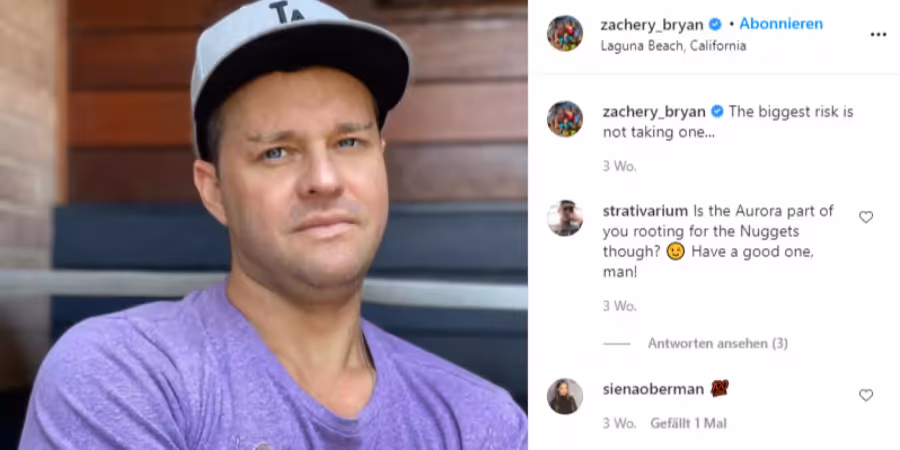Viewport: 900px width, 450px height.
Task: Like the sienaoberman comment with heart
Action: click(866, 395)
